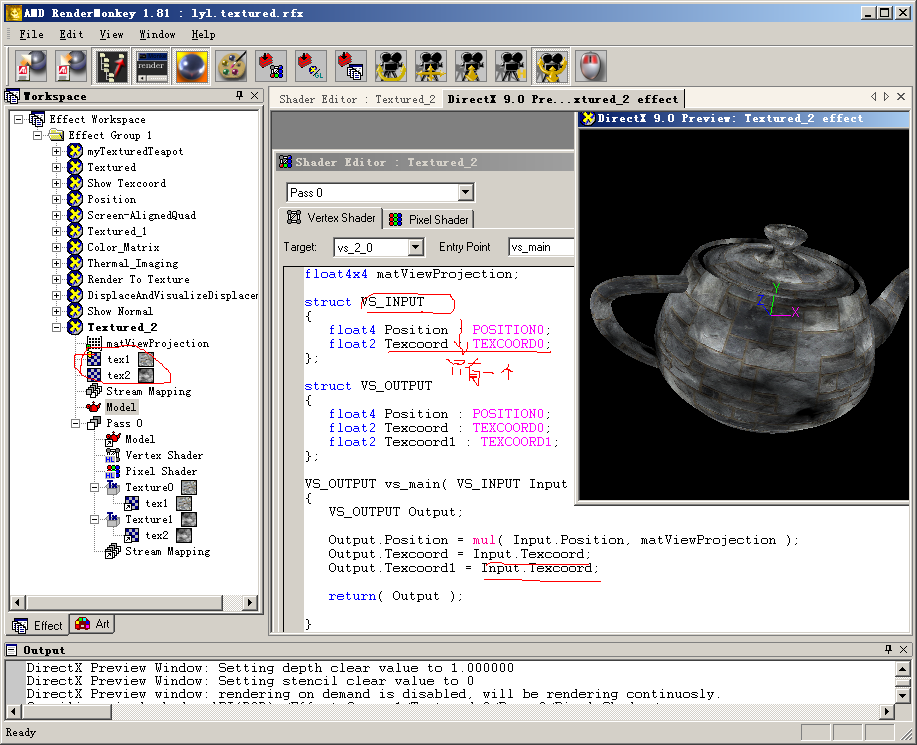Screen dimensions: 917x745
Task: Click the compile icon marked GL
Action: click(311, 66)
